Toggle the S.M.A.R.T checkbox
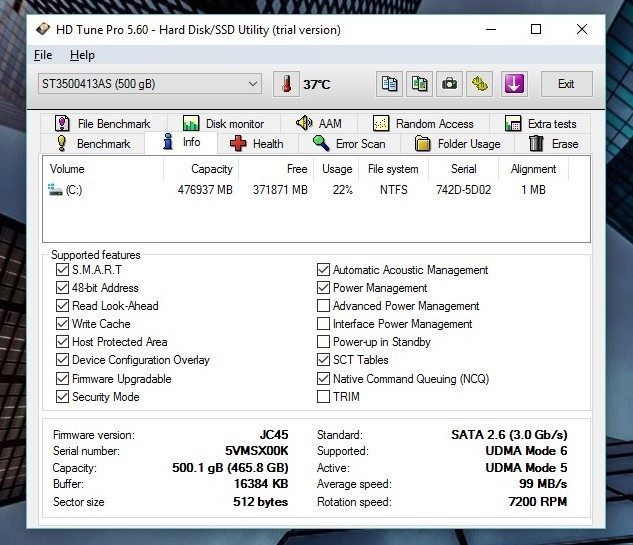The image size is (633, 545). (62, 270)
